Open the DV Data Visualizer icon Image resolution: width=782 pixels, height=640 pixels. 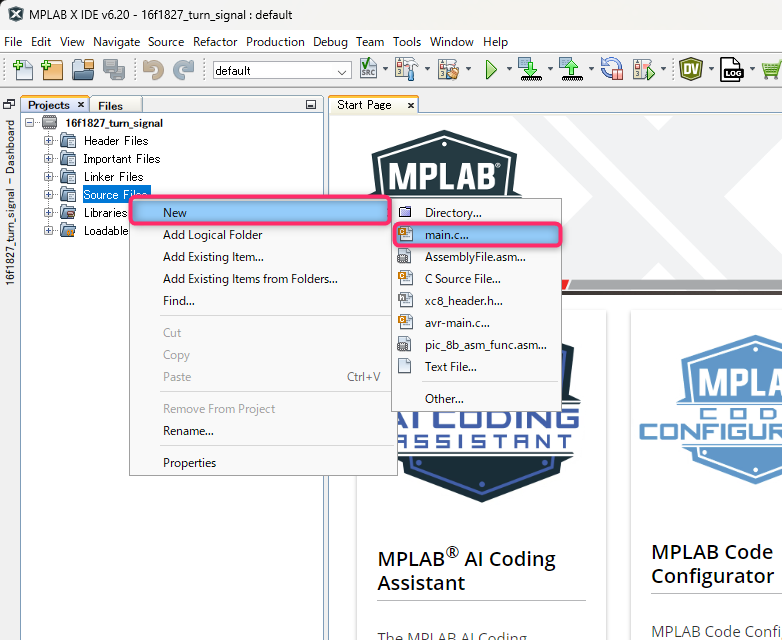point(691,69)
